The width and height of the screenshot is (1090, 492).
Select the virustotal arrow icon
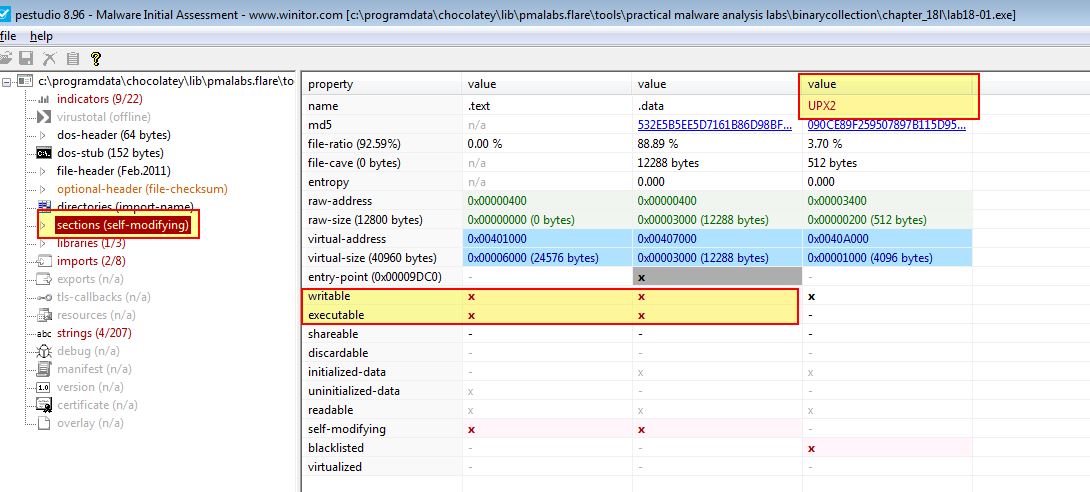(44, 117)
